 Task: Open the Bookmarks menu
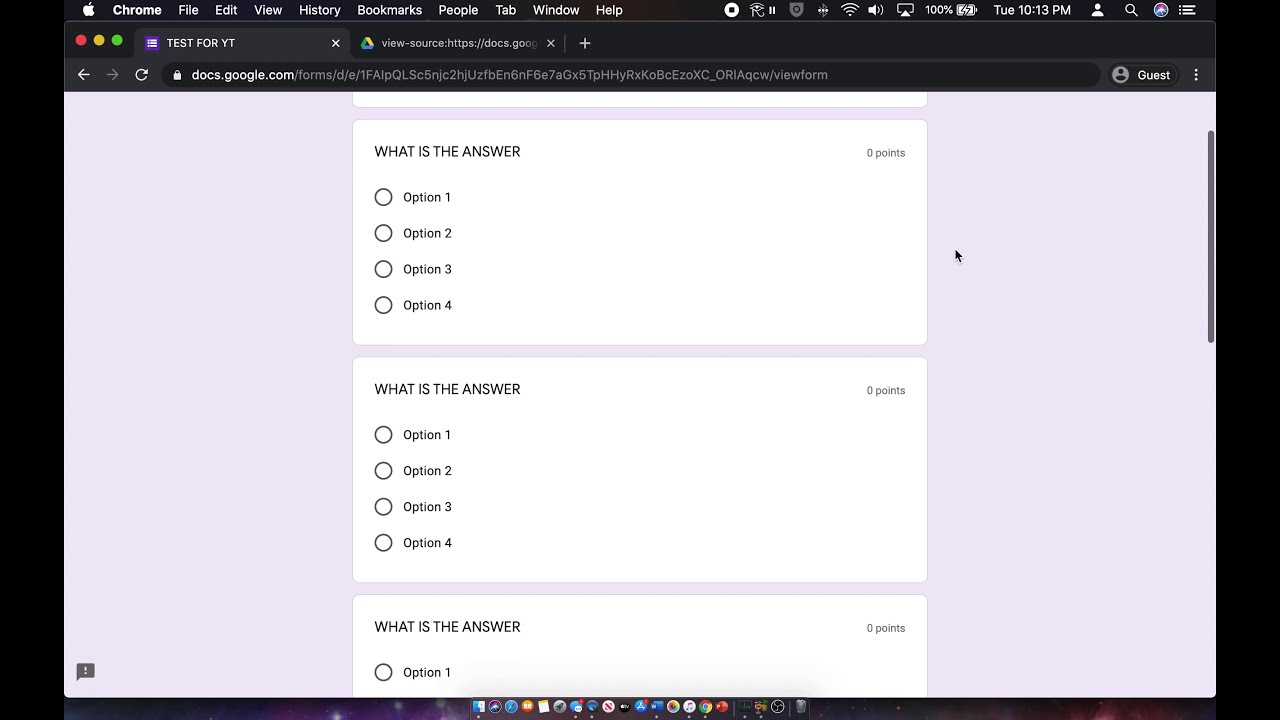pyautogui.click(x=389, y=10)
